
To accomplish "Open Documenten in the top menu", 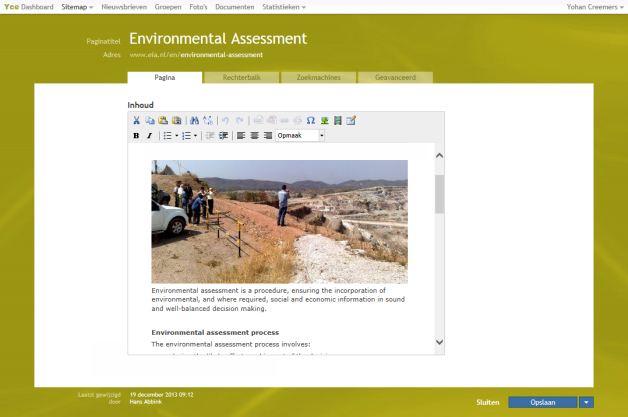I will [235, 7].
